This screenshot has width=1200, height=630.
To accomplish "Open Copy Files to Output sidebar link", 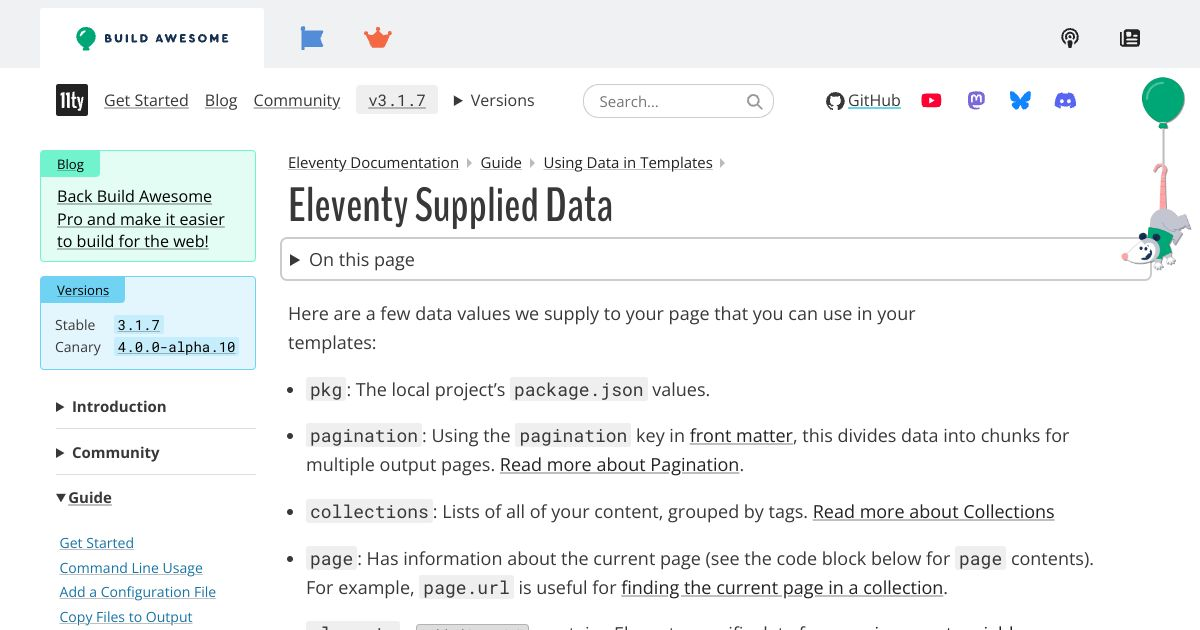I will click(125, 617).
